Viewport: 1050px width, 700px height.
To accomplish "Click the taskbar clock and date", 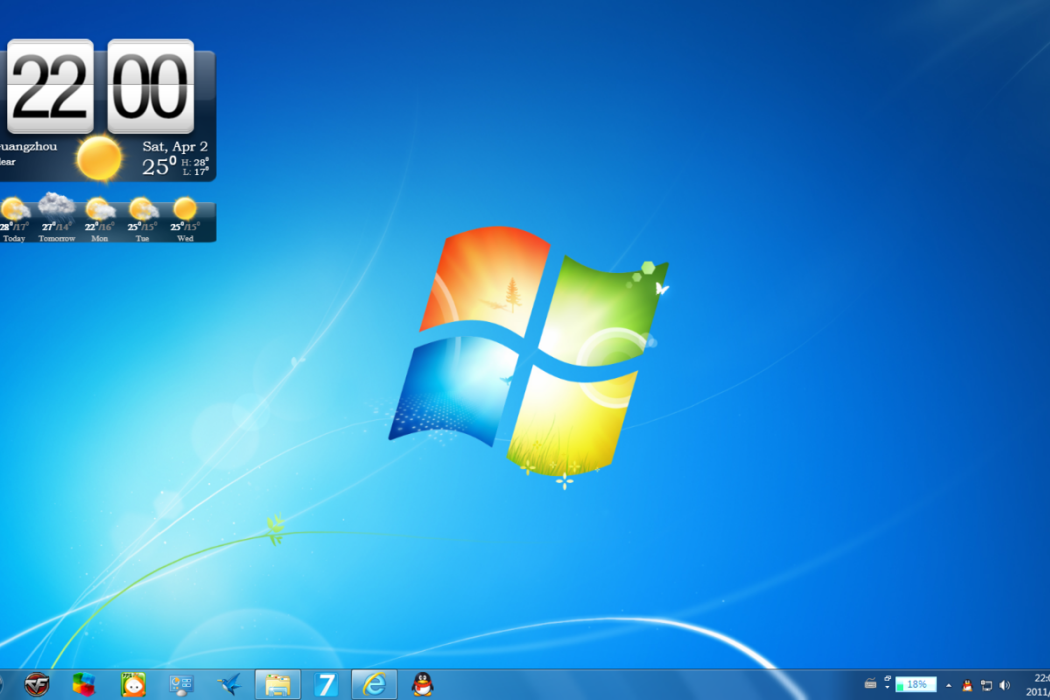I will (x=1037, y=685).
